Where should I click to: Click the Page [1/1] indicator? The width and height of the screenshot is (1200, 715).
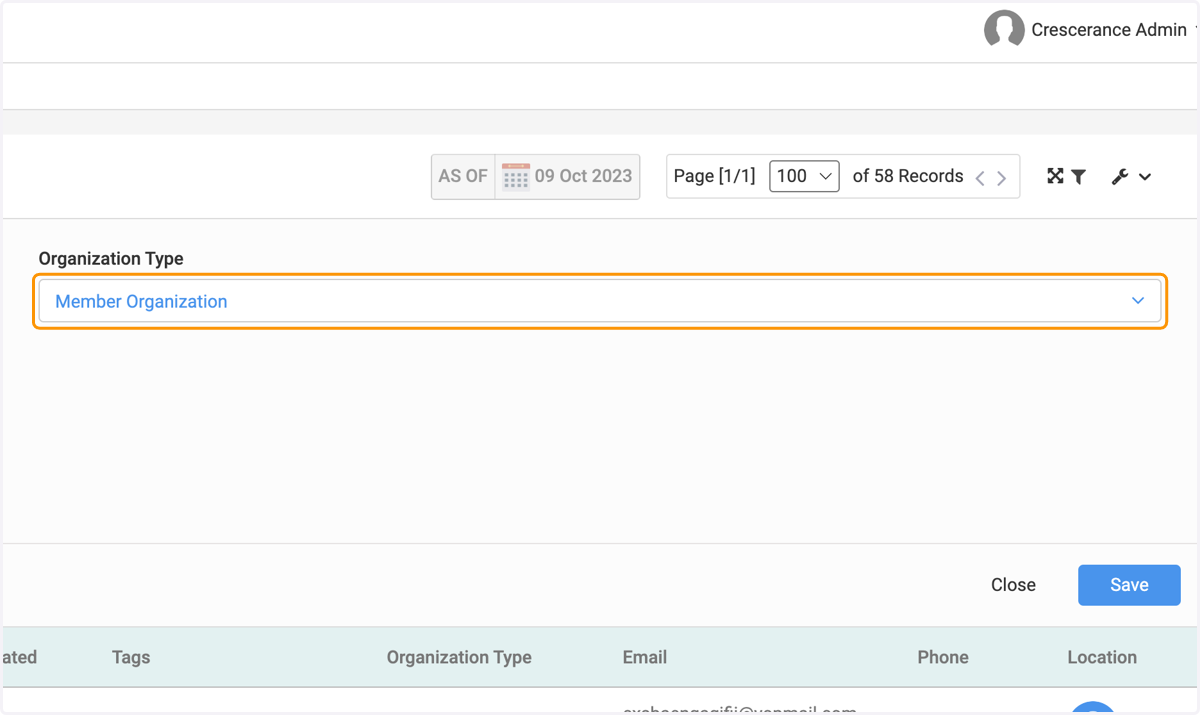(x=714, y=176)
